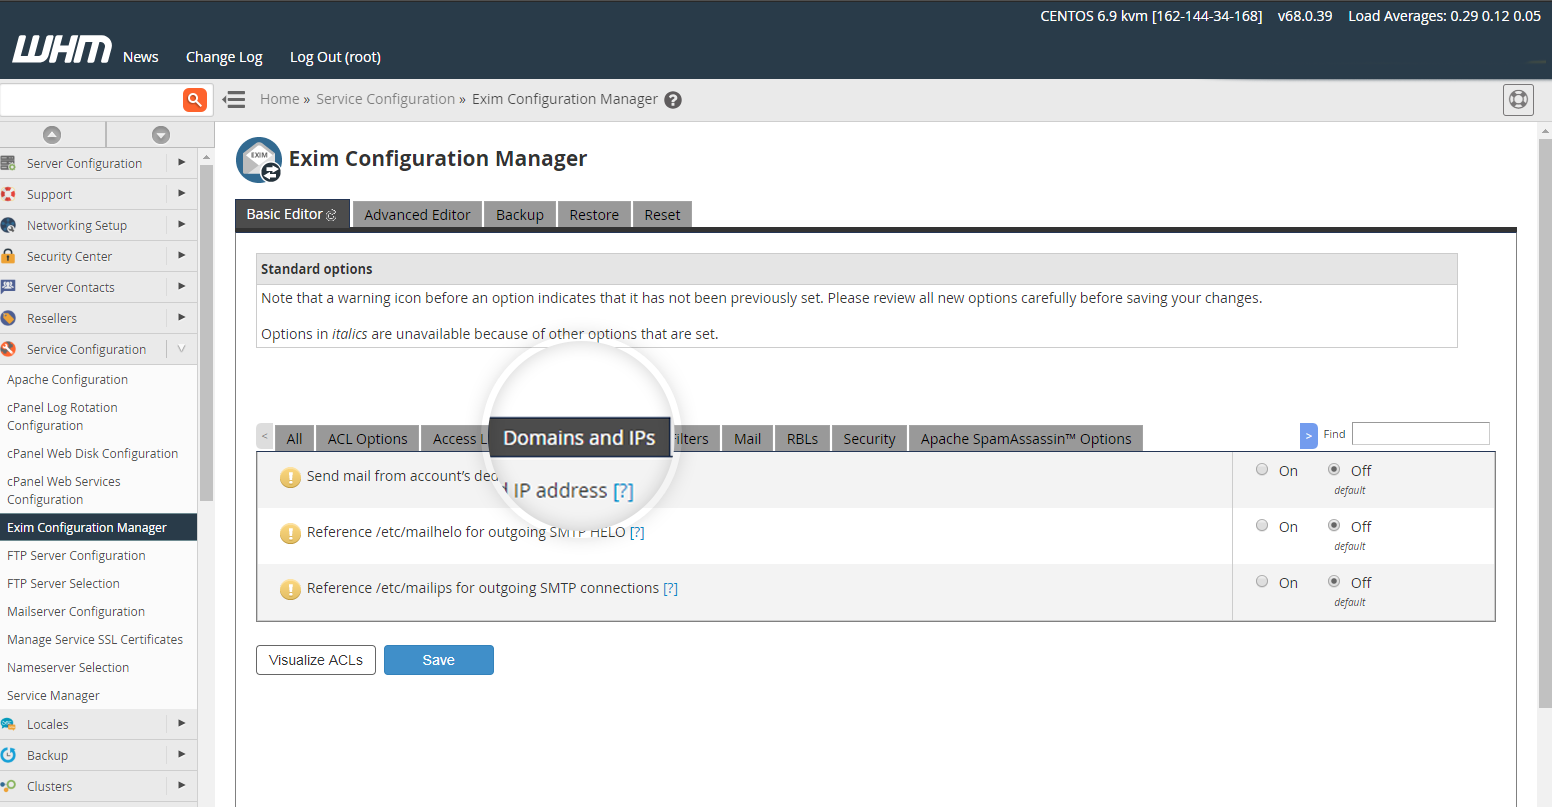Click the Server Configuration sidebar icon

tap(8, 163)
